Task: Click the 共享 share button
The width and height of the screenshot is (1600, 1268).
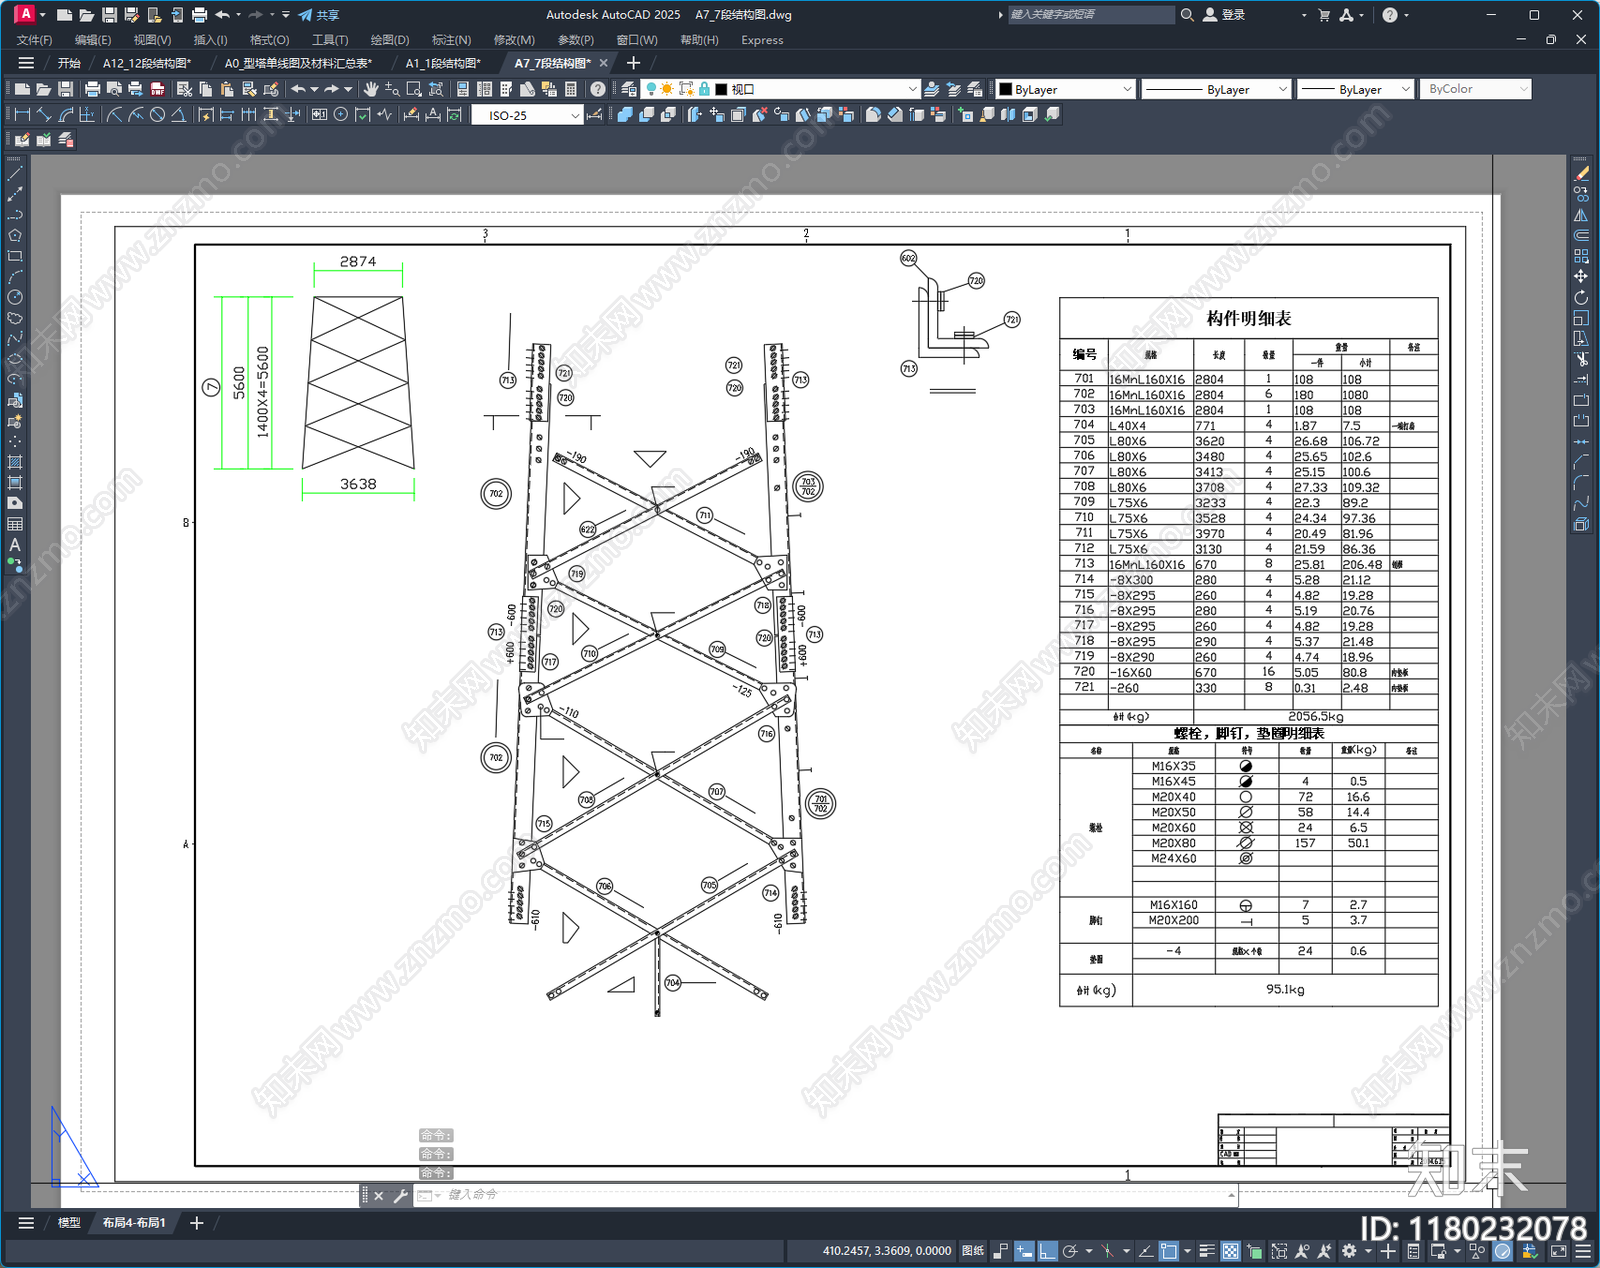Action: [x=319, y=15]
